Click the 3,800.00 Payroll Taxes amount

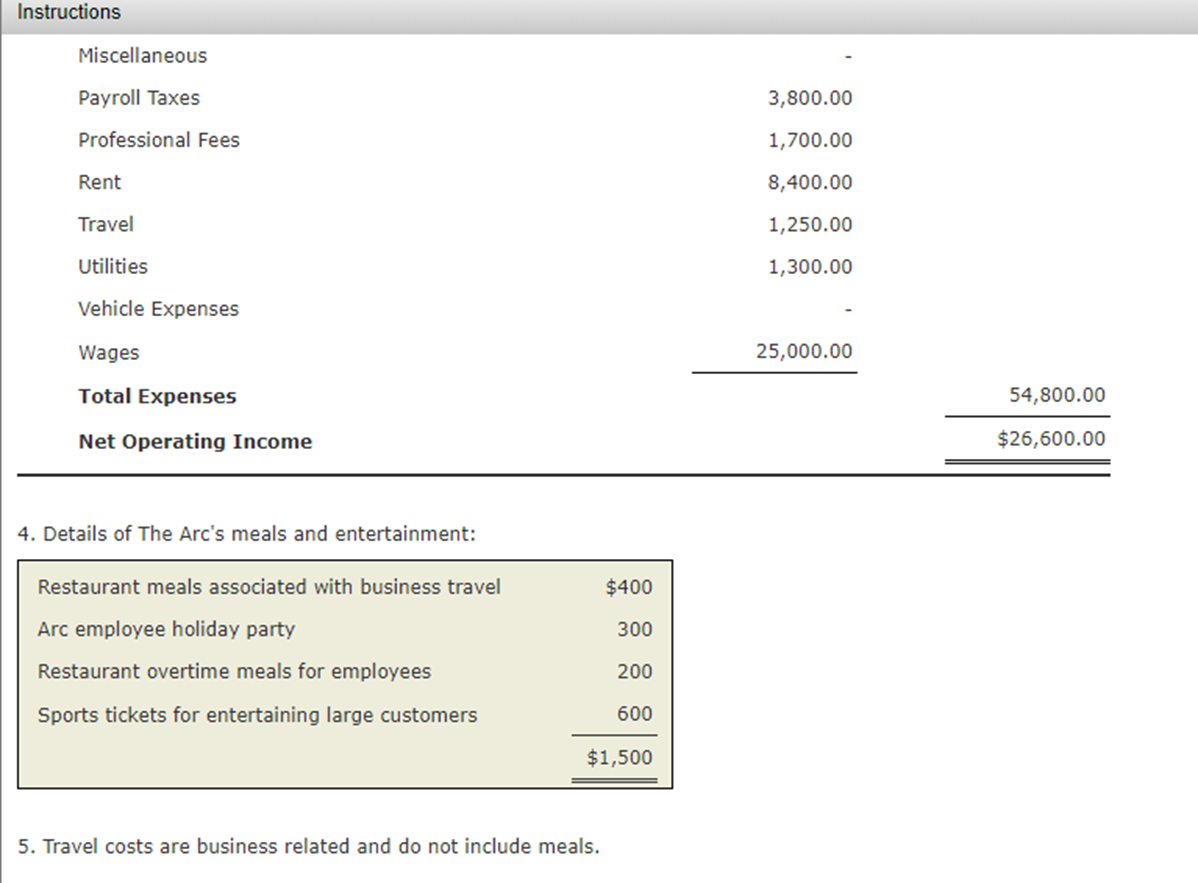[810, 98]
